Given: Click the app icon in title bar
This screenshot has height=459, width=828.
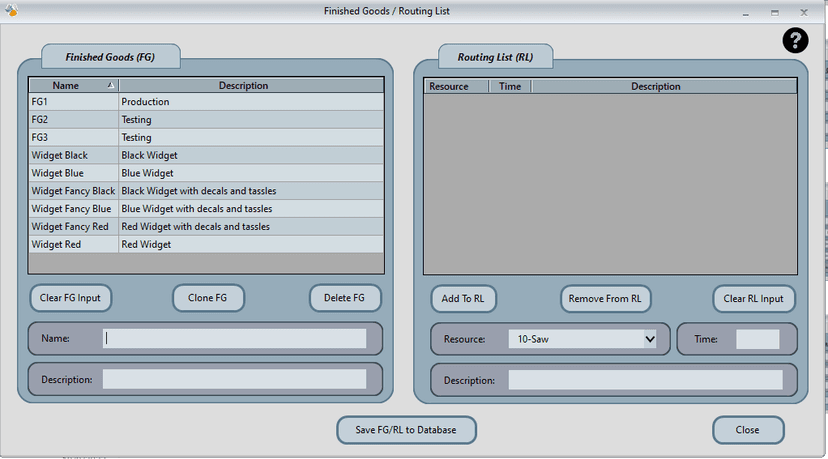Looking at the screenshot, I should tap(11, 11).
